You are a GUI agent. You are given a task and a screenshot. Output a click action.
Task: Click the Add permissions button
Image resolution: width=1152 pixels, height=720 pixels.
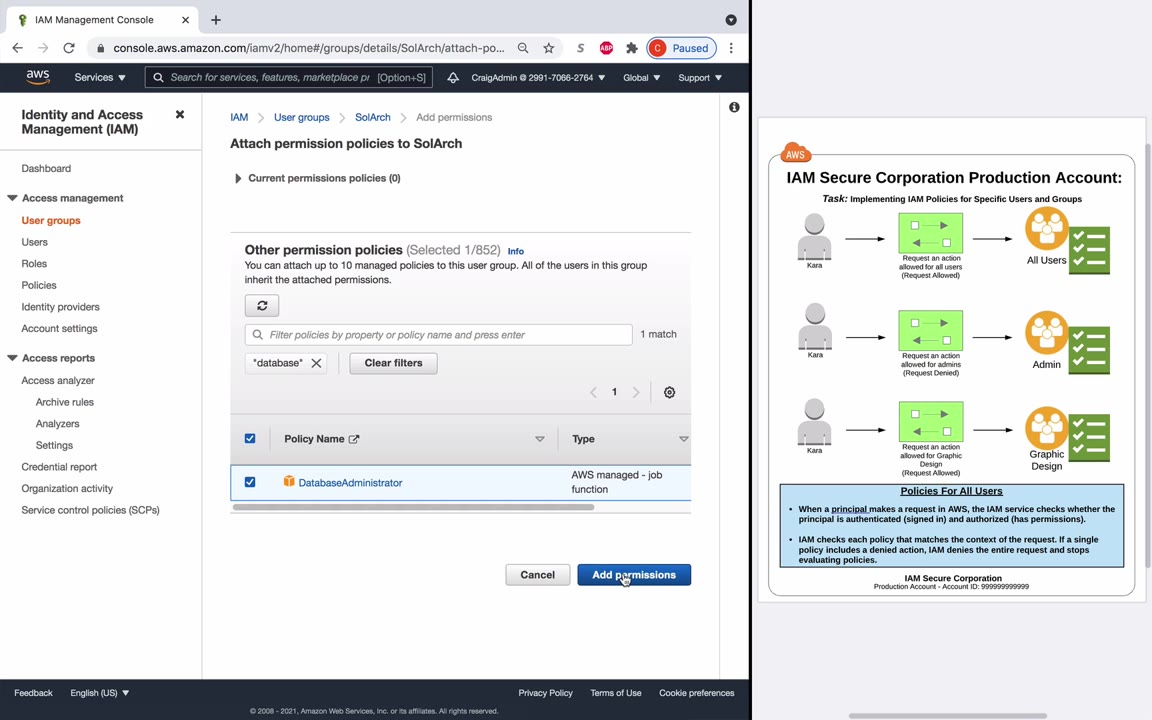coord(634,575)
